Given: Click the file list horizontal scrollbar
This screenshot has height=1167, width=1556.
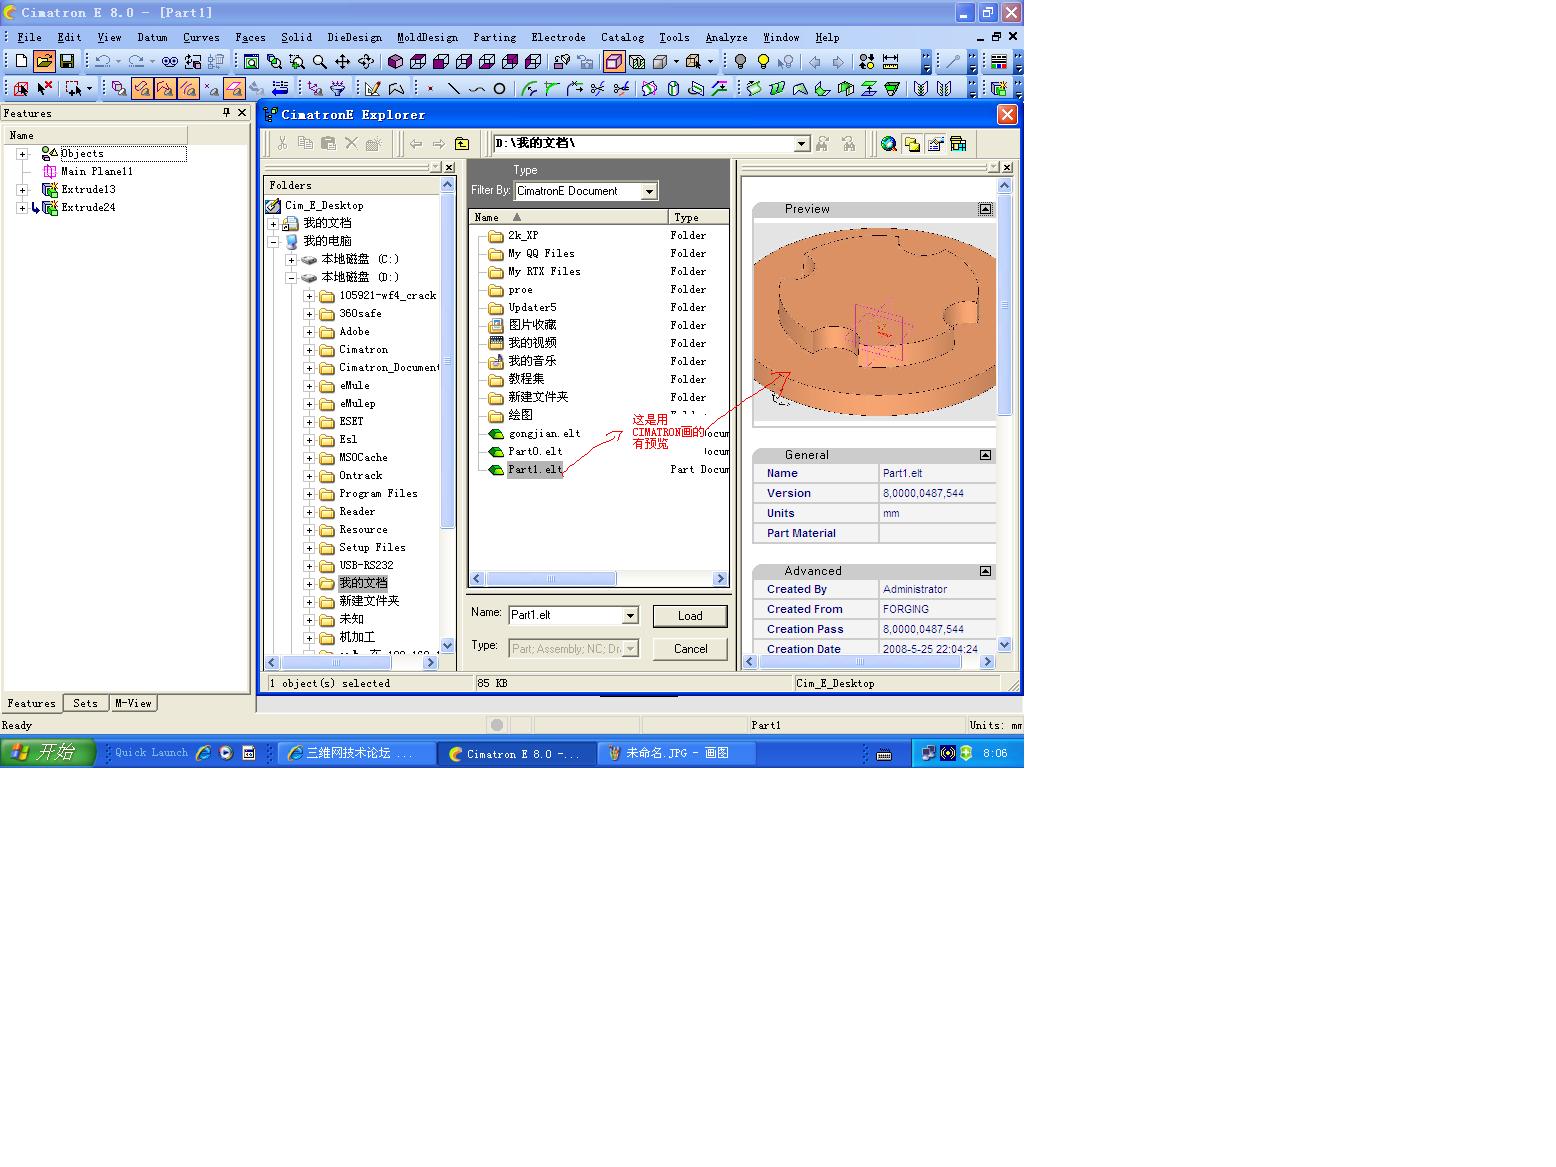Looking at the screenshot, I should 599,579.
